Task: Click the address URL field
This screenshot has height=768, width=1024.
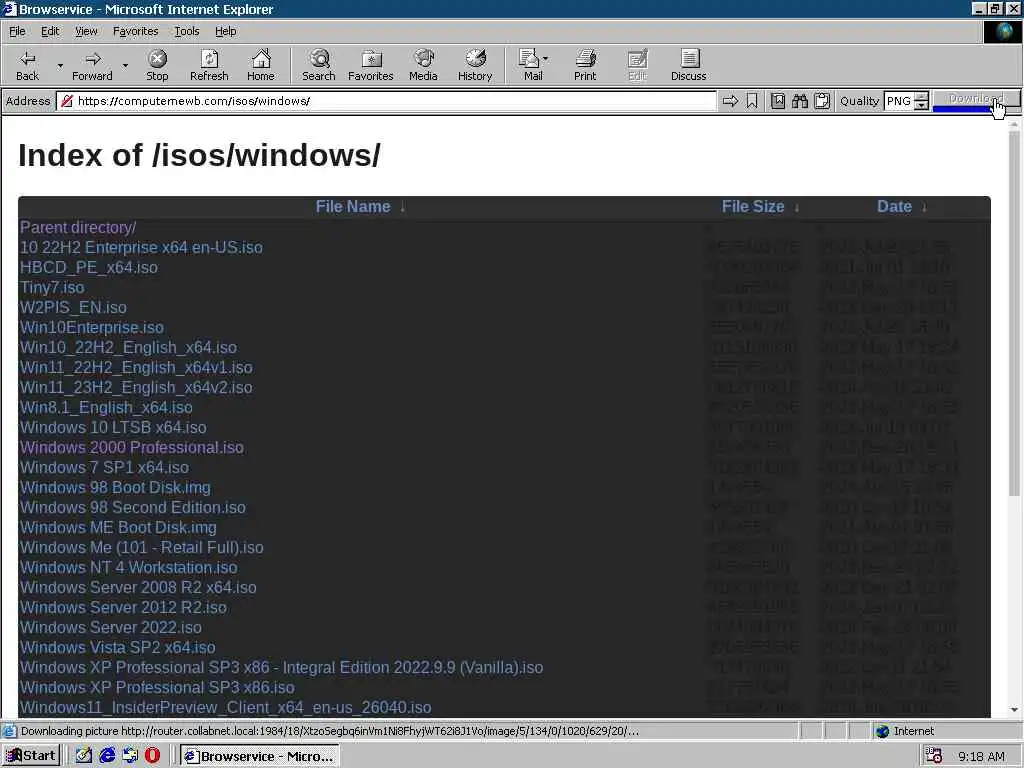Action: click(x=387, y=101)
